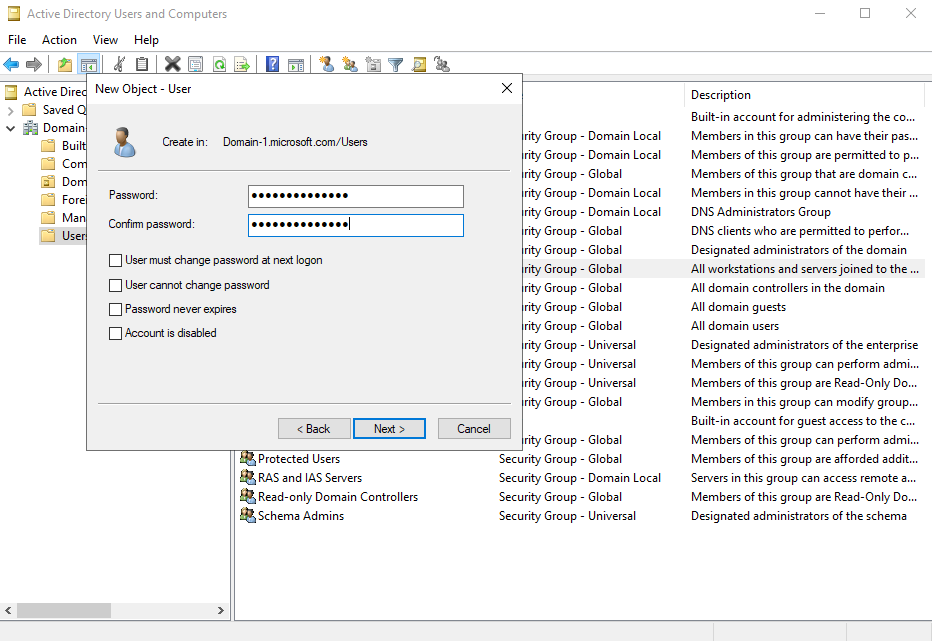Viewport: 932px width, 641px height.
Task: Collapse the Domain-1 tree node
Action: point(8,127)
